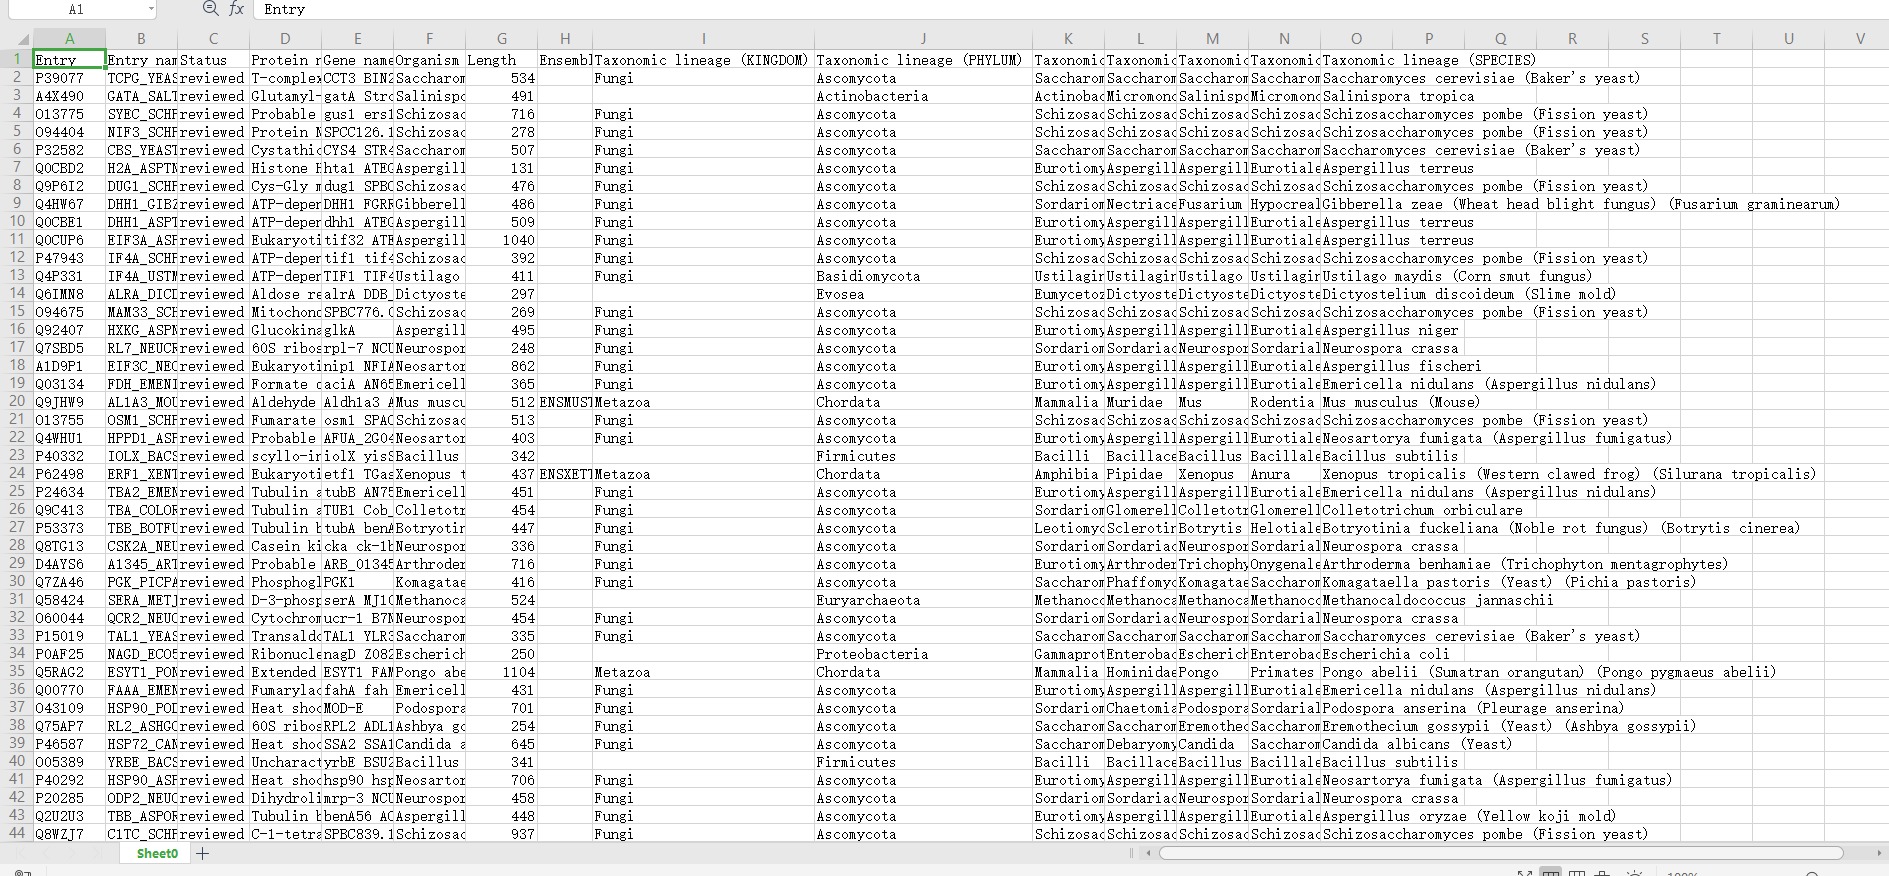Switch to the Sheet0 tab
The width and height of the screenshot is (1889, 876).
(x=157, y=853)
